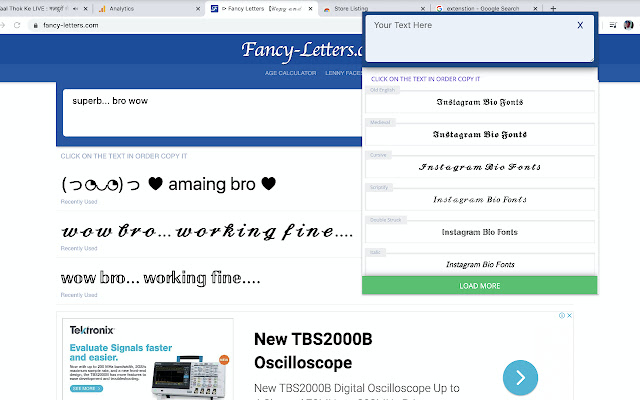Screen dimensions: 640x400
Task: Click the Analytics tab favicon
Action: tap(102, 9)
